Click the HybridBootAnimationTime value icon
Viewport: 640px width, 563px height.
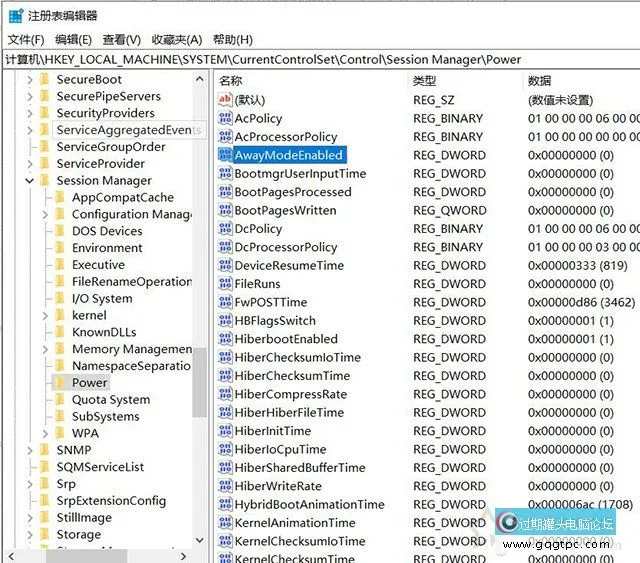point(225,504)
